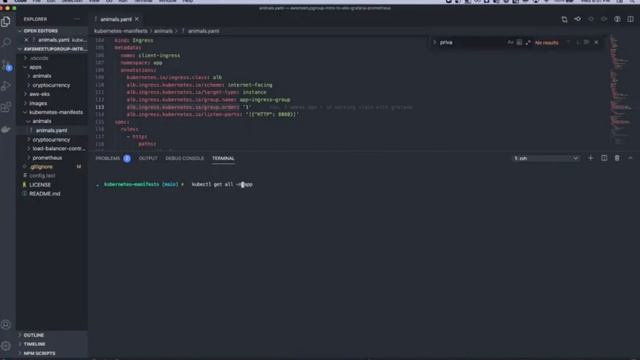Close animals.yaml in Open Editors list
640x360 pixels.
[26, 40]
